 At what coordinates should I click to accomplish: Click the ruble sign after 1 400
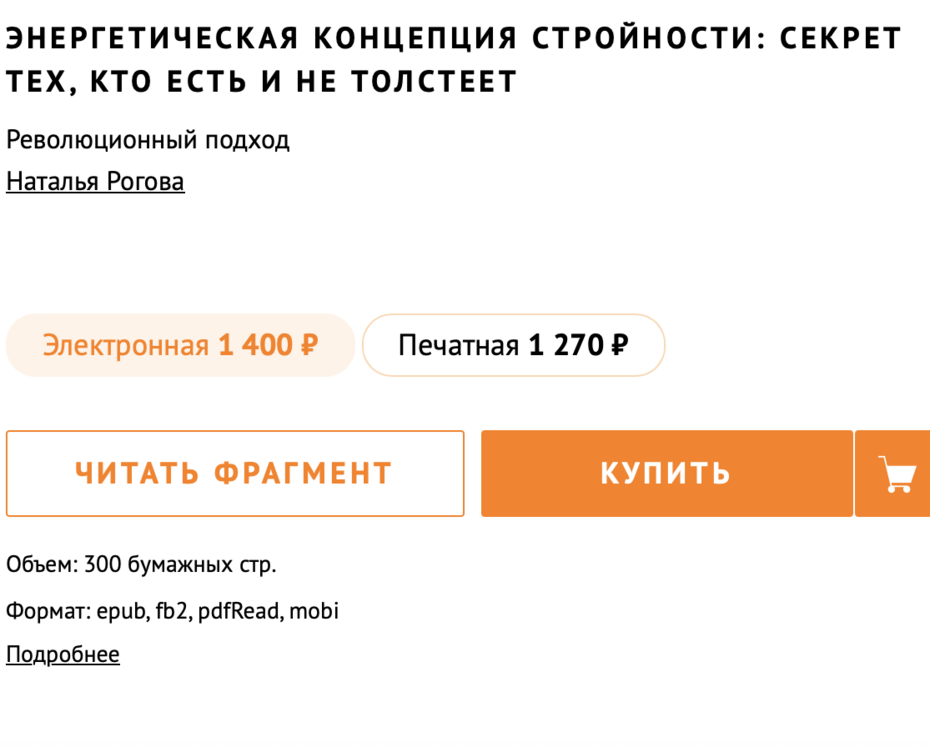click(x=310, y=345)
